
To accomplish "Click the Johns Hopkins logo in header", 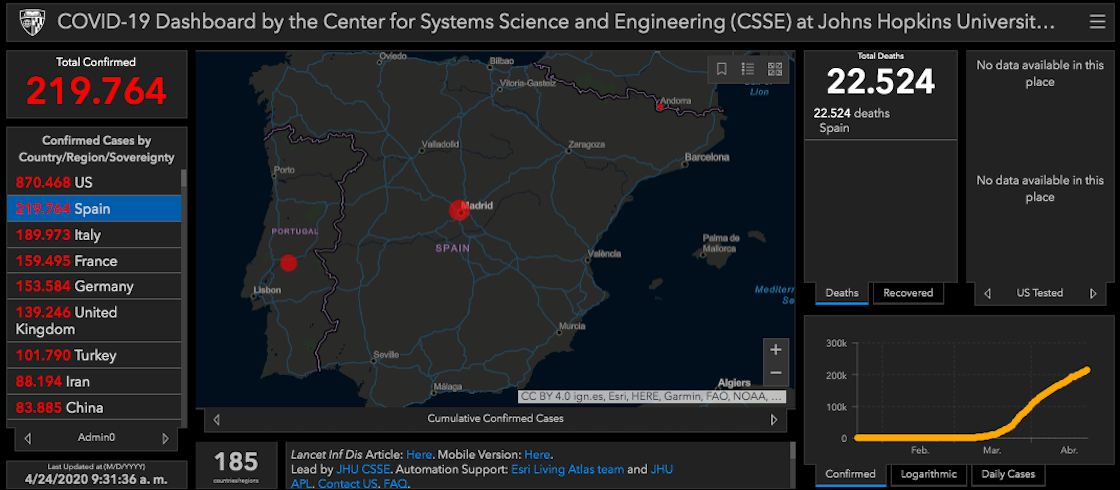I will point(24,21).
